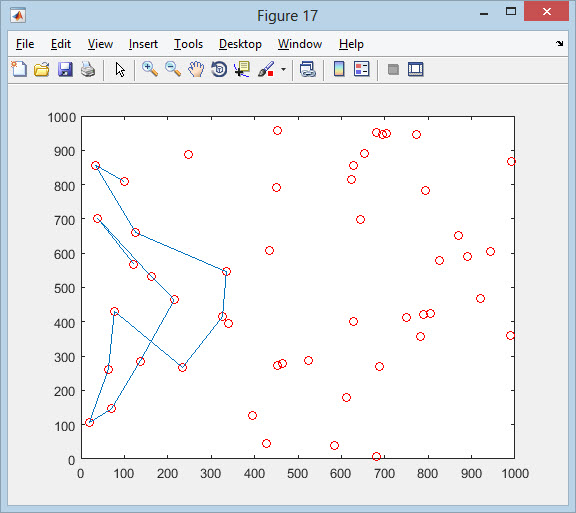Toggle the Data Cursor tool
576x513 pixels.
point(242,69)
